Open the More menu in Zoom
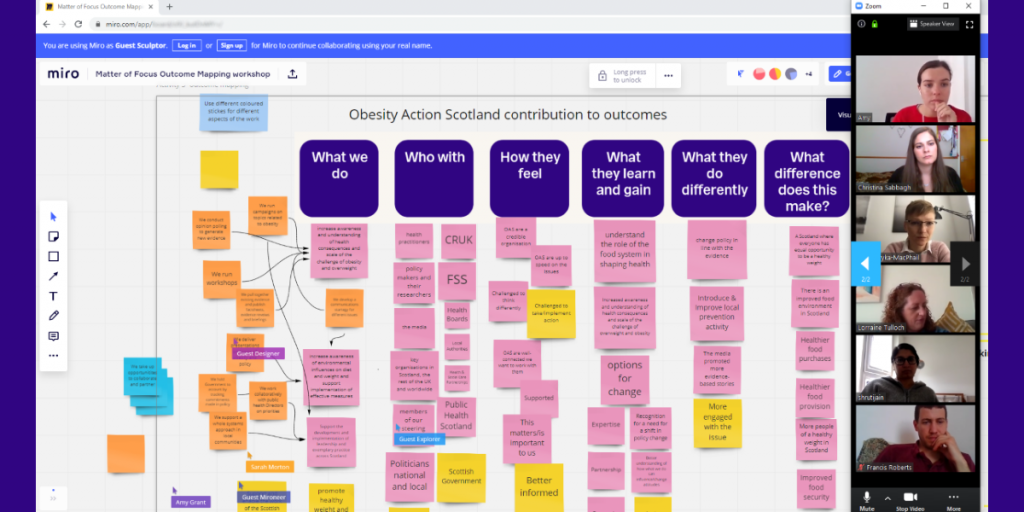This screenshot has height=512, width=1024. click(953, 500)
